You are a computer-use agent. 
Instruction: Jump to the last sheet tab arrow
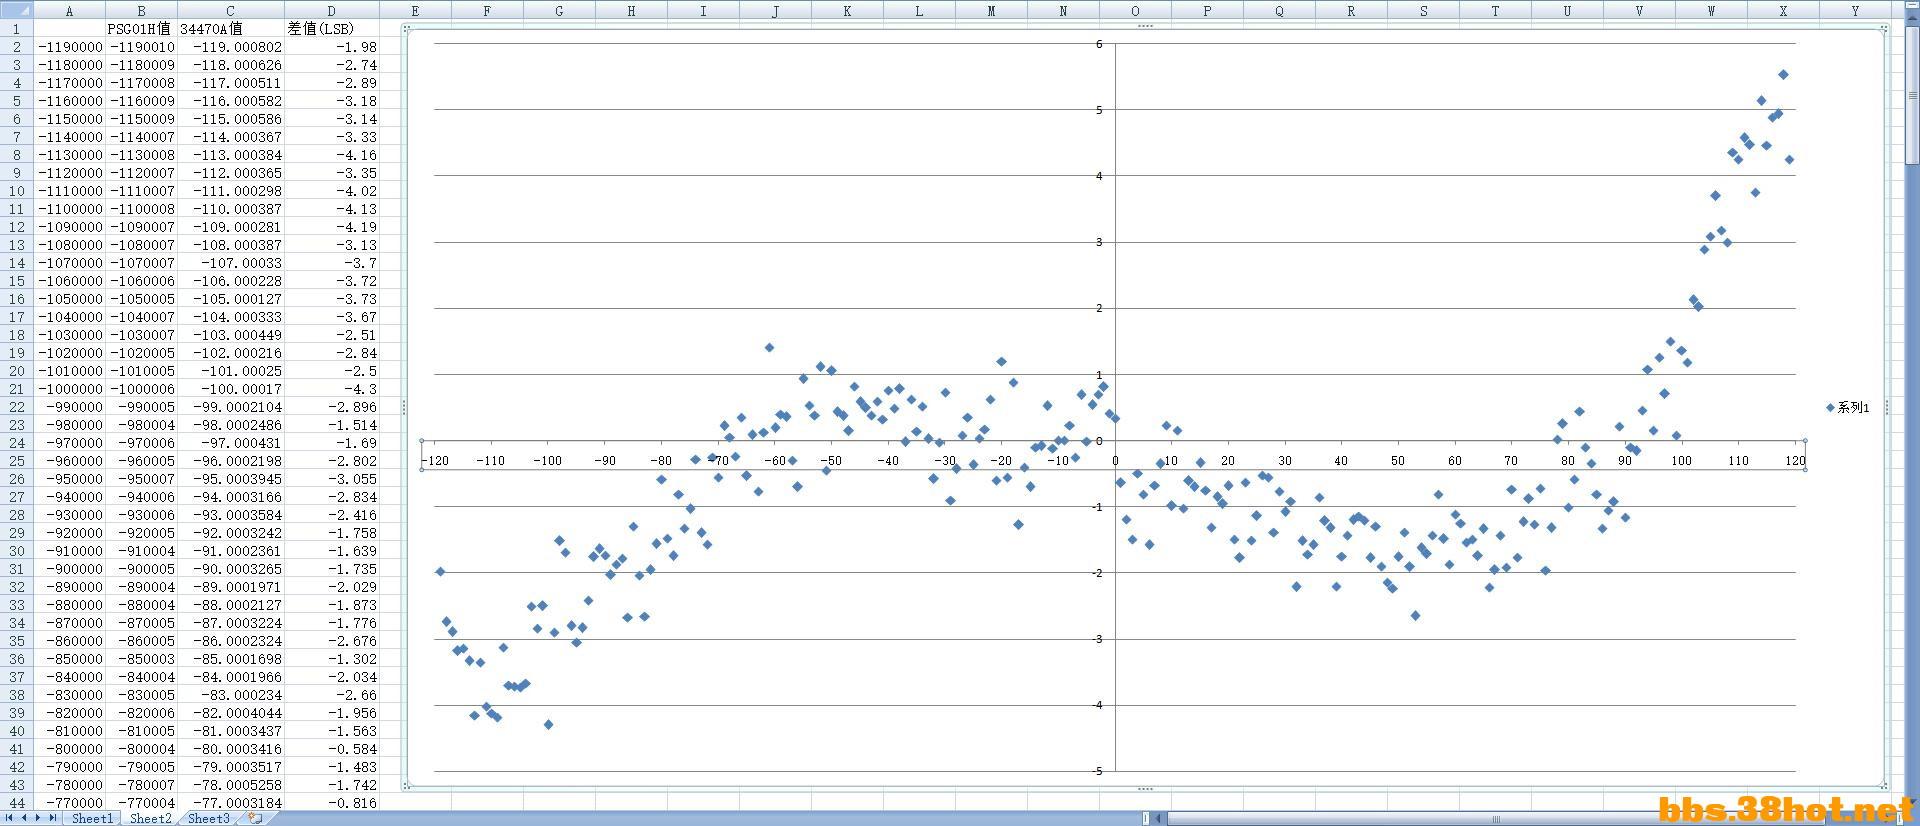[x=53, y=818]
